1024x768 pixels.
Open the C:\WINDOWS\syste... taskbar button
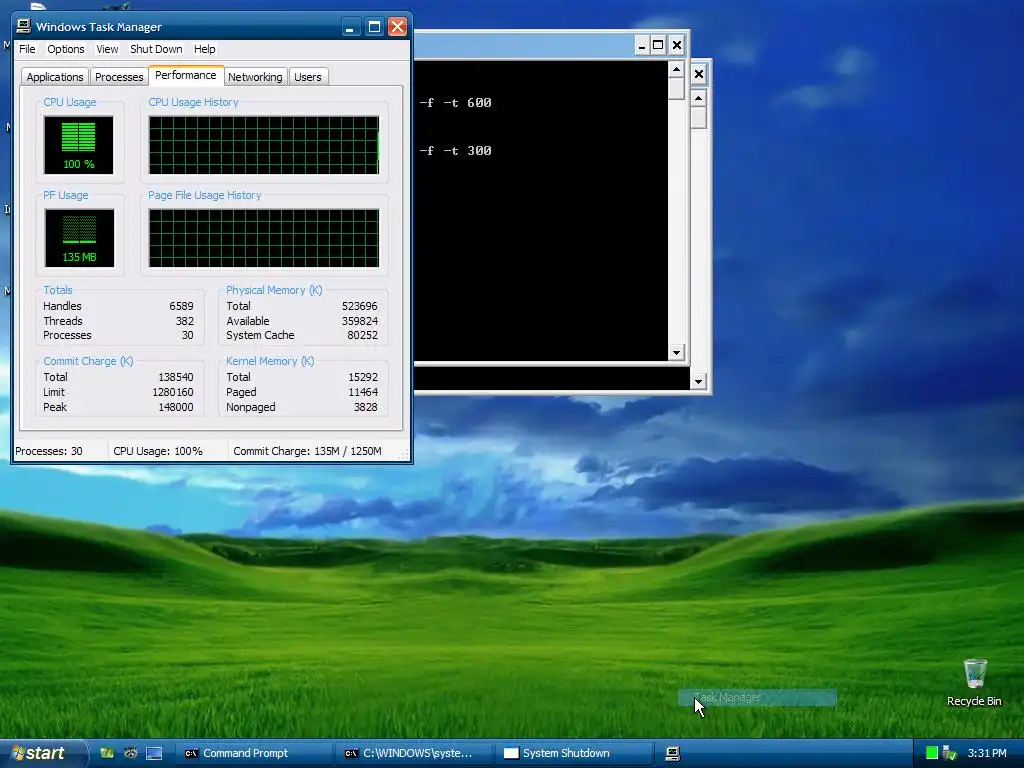click(x=413, y=753)
